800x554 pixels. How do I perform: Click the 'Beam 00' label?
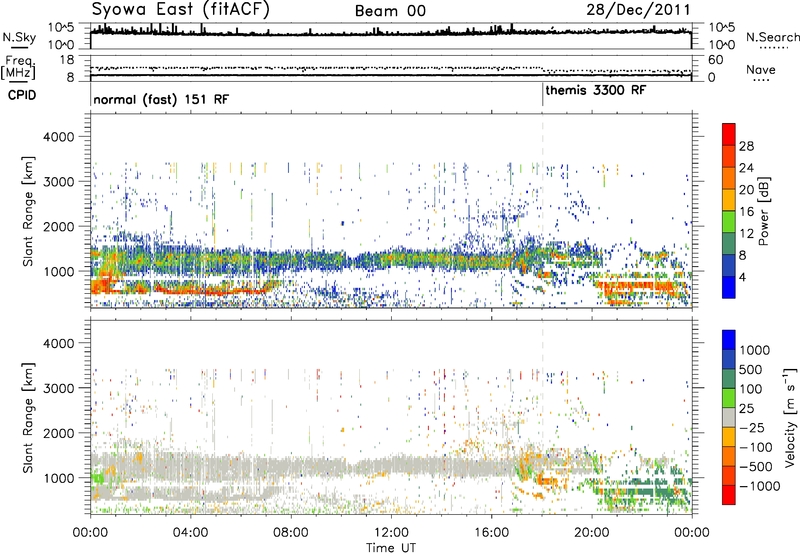[x=390, y=11]
